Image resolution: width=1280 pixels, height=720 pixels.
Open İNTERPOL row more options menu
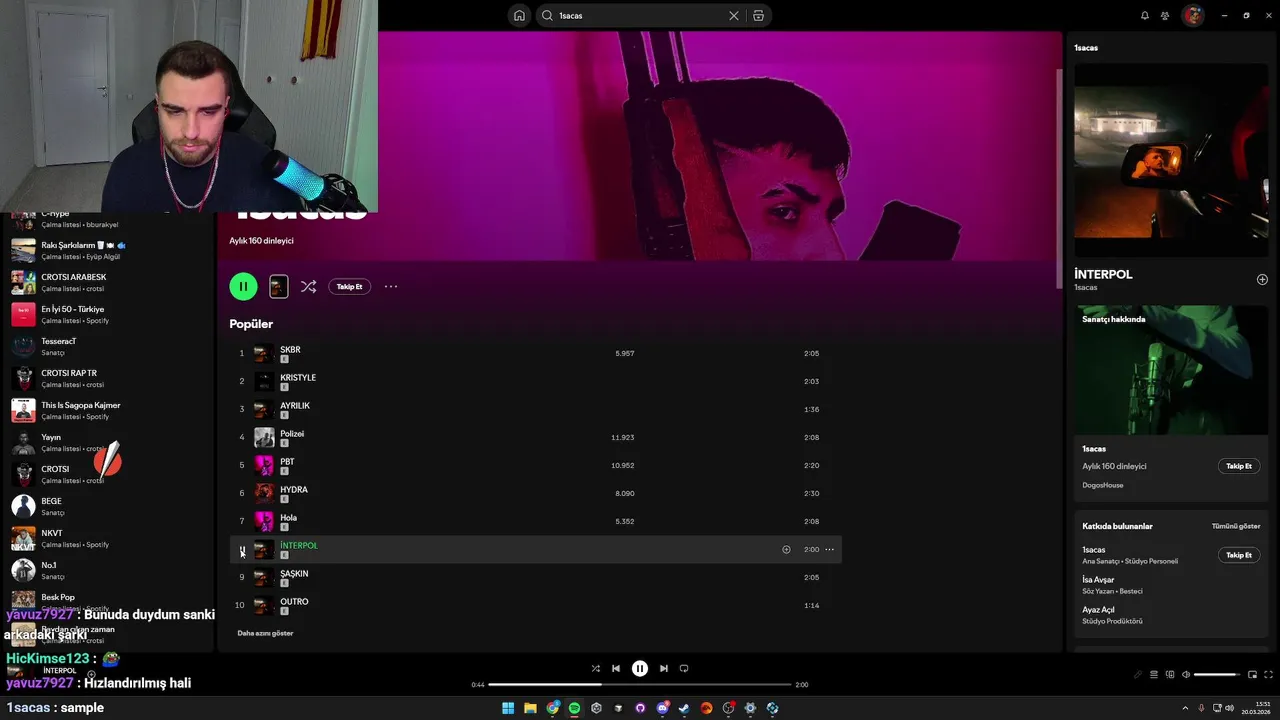click(x=829, y=549)
